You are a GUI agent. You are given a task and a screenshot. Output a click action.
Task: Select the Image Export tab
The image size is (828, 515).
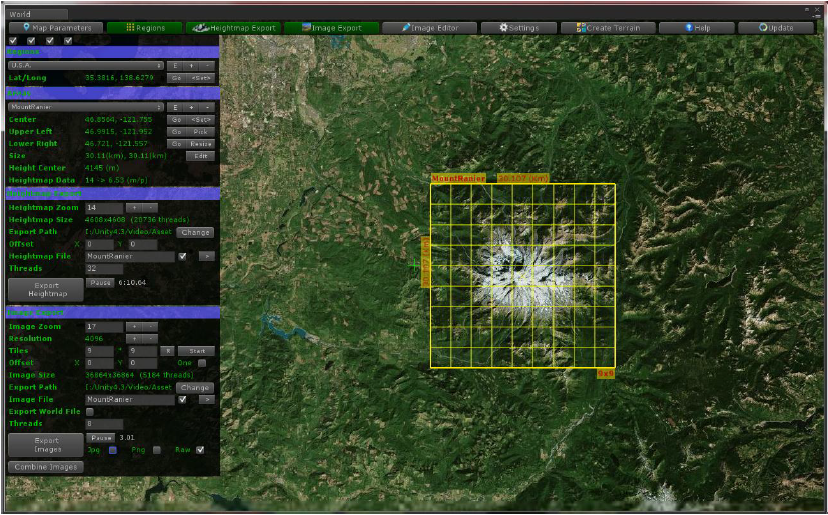(332, 28)
